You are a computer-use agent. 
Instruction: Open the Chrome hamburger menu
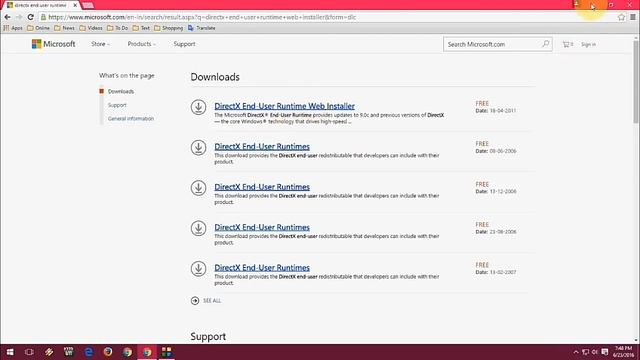[633, 17]
